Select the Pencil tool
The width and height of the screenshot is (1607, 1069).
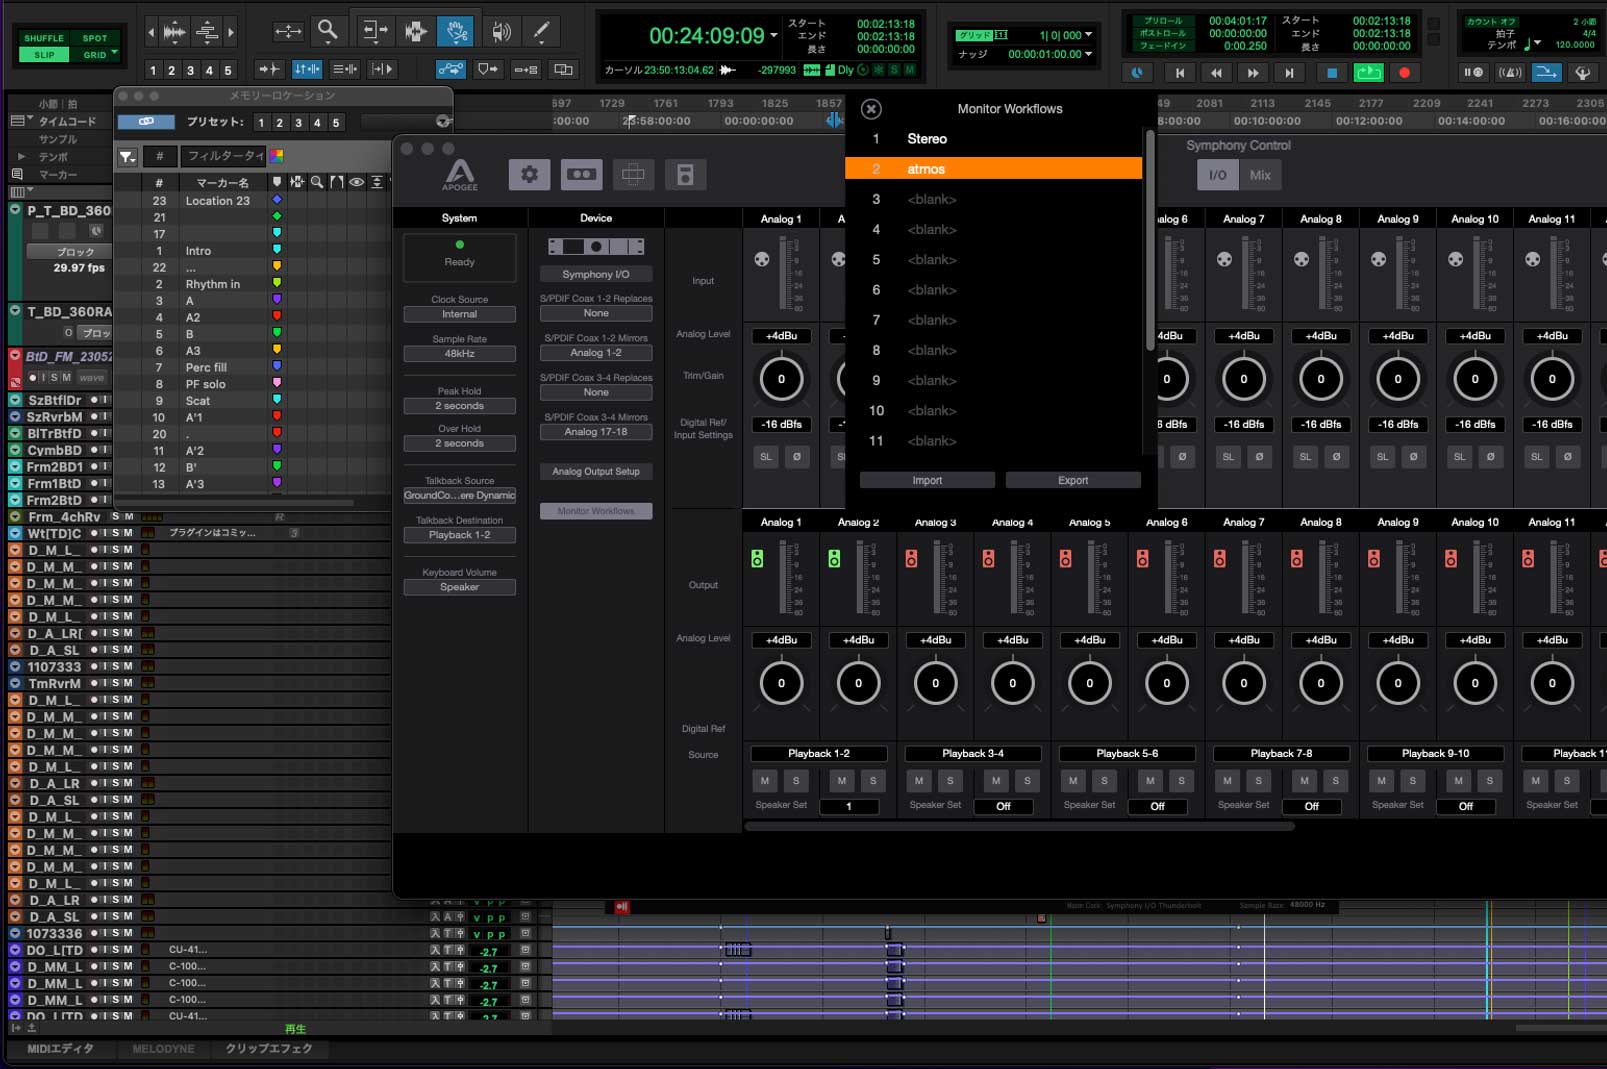(541, 30)
